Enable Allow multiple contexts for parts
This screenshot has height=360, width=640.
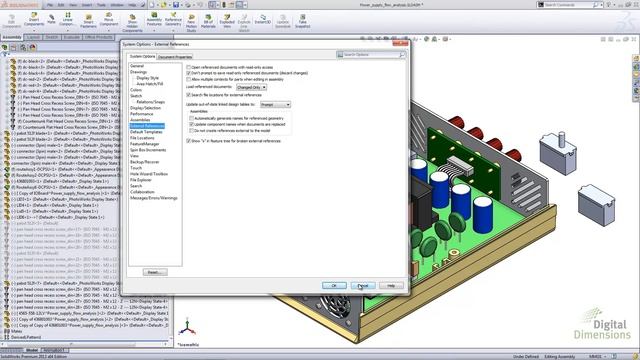(189, 79)
